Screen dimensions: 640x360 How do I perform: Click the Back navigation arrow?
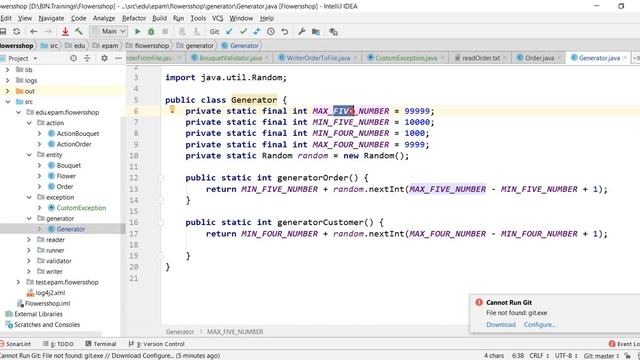33,31
